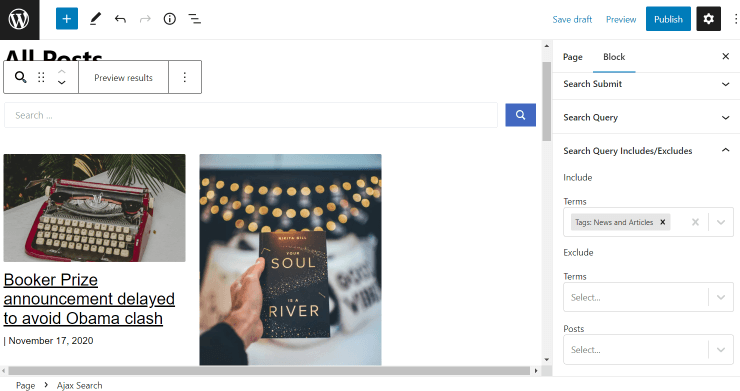Click Save draft

572,19
